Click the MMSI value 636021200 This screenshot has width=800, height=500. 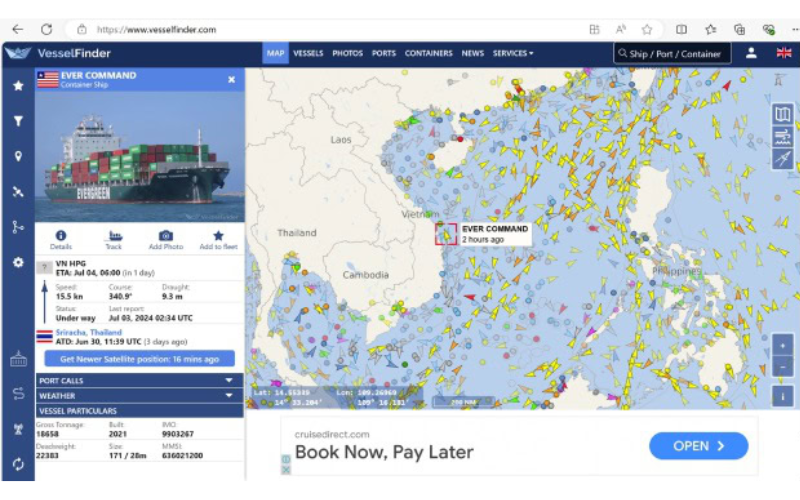point(182,455)
